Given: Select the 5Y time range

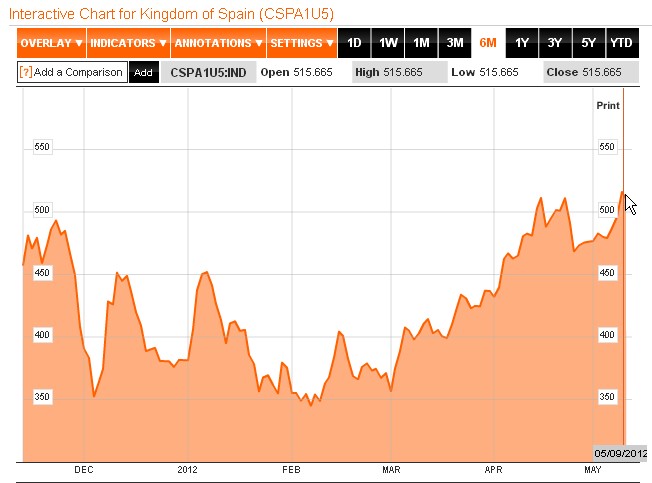Looking at the screenshot, I should [x=588, y=43].
